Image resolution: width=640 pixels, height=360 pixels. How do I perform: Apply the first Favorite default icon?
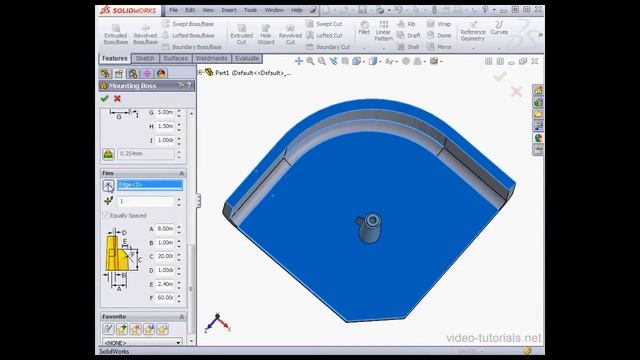[x=108, y=329]
